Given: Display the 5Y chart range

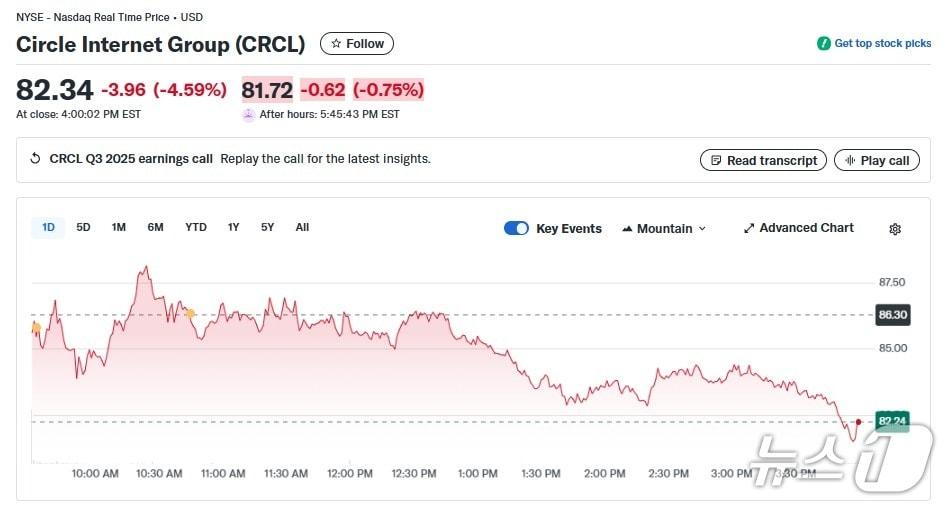Looking at the screenshot, I should pyautogui.click(x=267, y=227).
